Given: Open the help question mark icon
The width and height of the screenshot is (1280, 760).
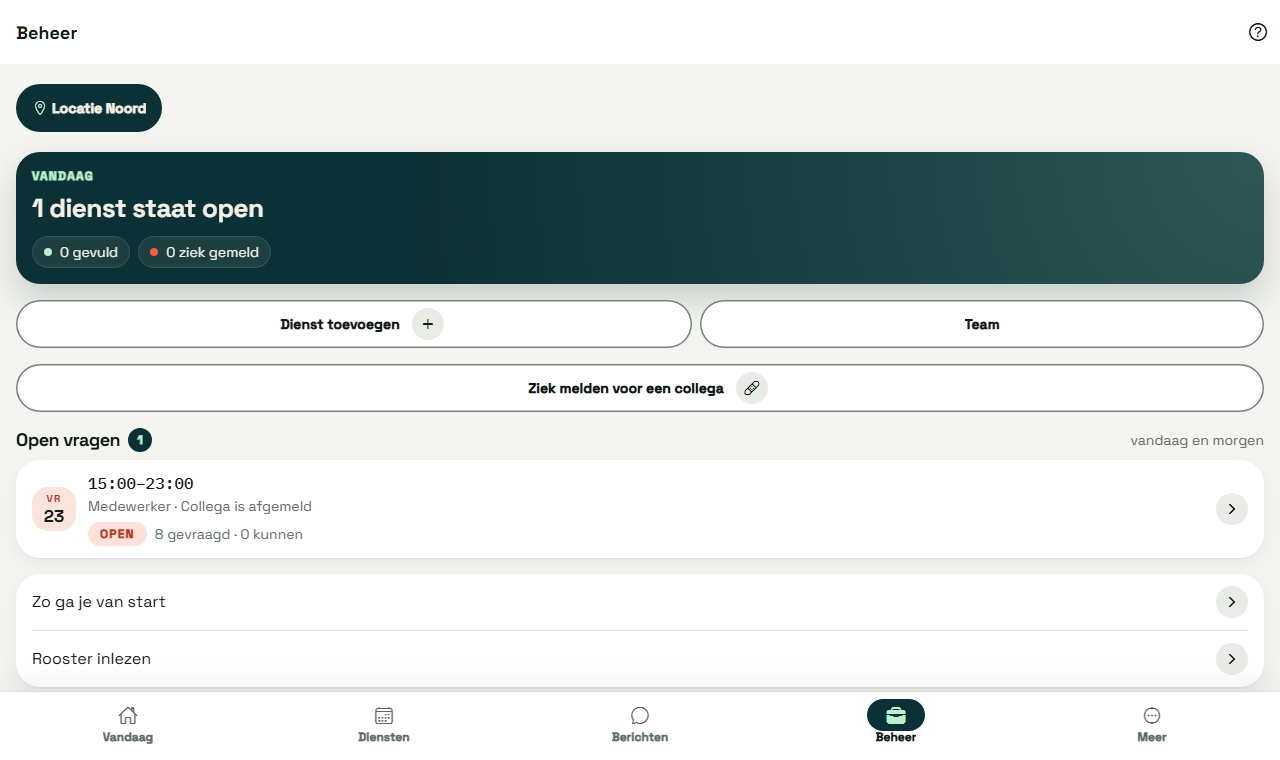Looking at the screenshot, I should click(x=1258, y=32).
